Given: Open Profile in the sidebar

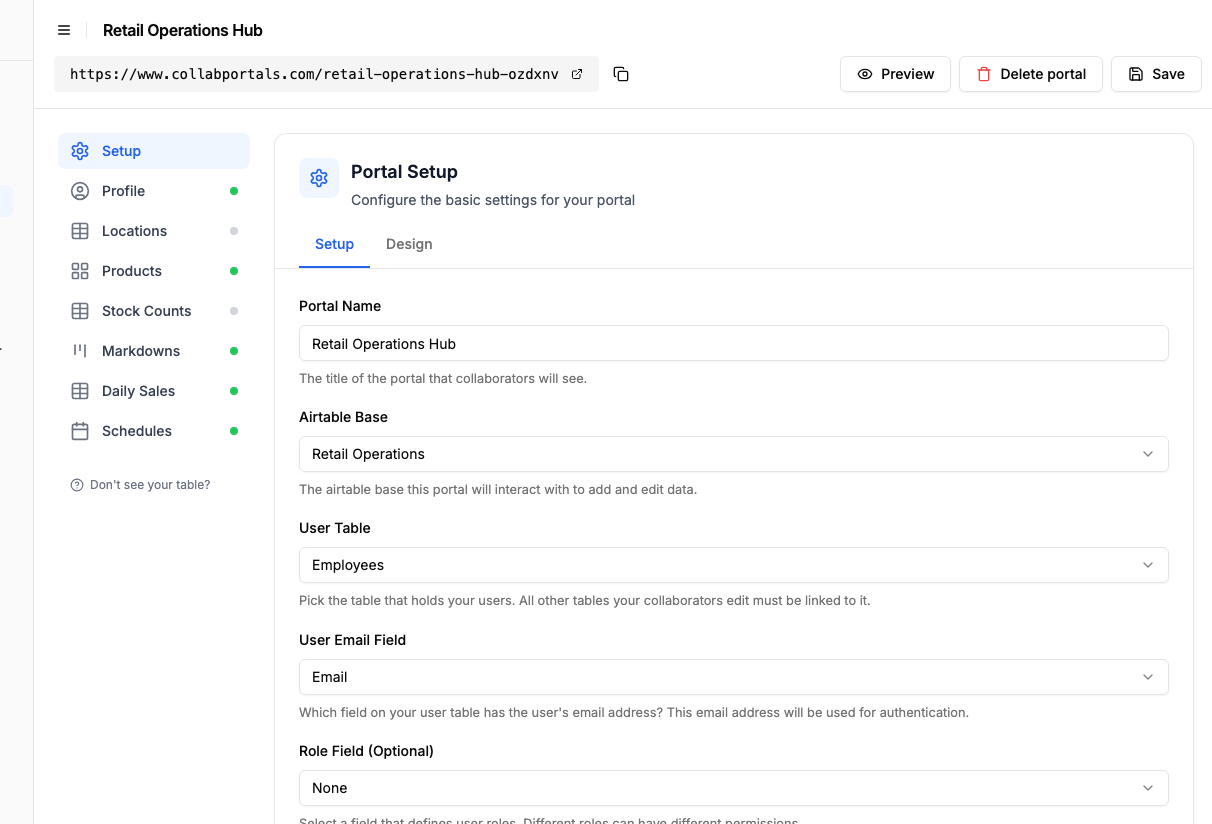Looking at the screenshot, I should point(154,191).
